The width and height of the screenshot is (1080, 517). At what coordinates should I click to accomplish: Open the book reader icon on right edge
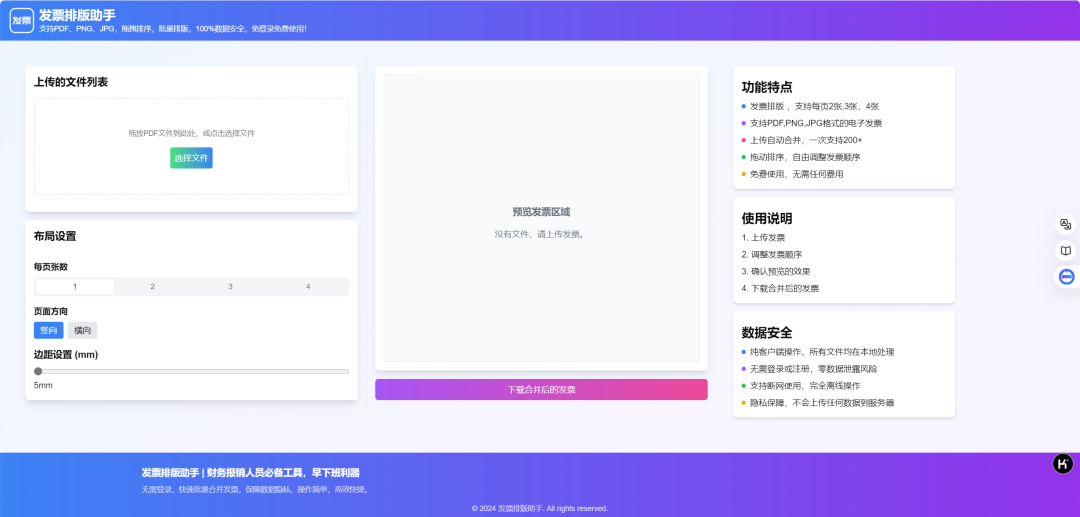[1066, 251]
